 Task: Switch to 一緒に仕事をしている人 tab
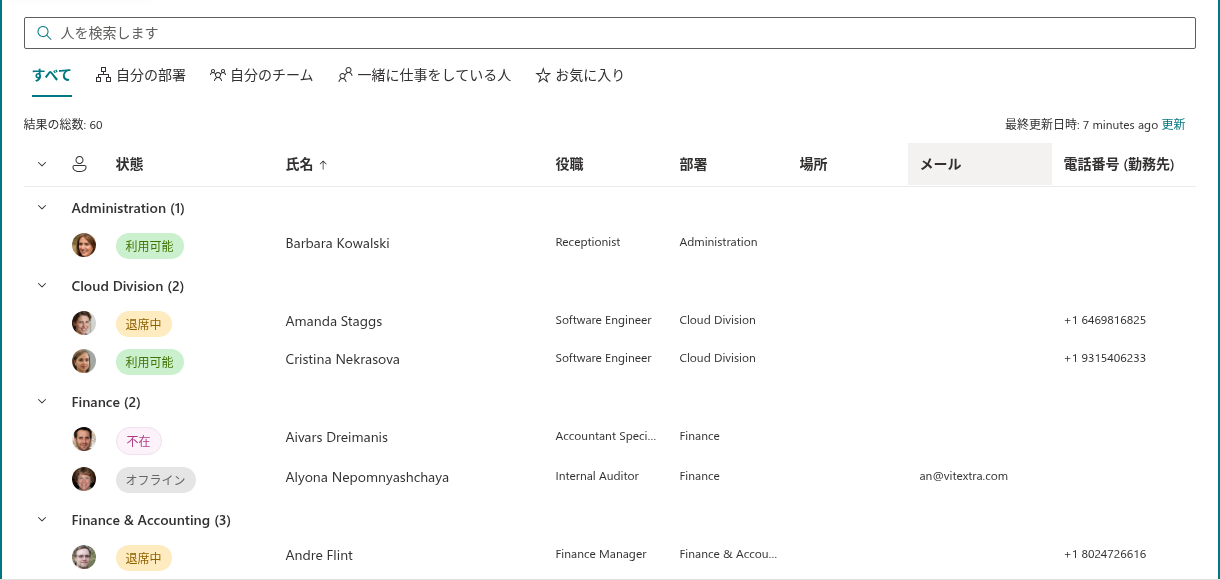pyautogui.click(x=425, y=75)
